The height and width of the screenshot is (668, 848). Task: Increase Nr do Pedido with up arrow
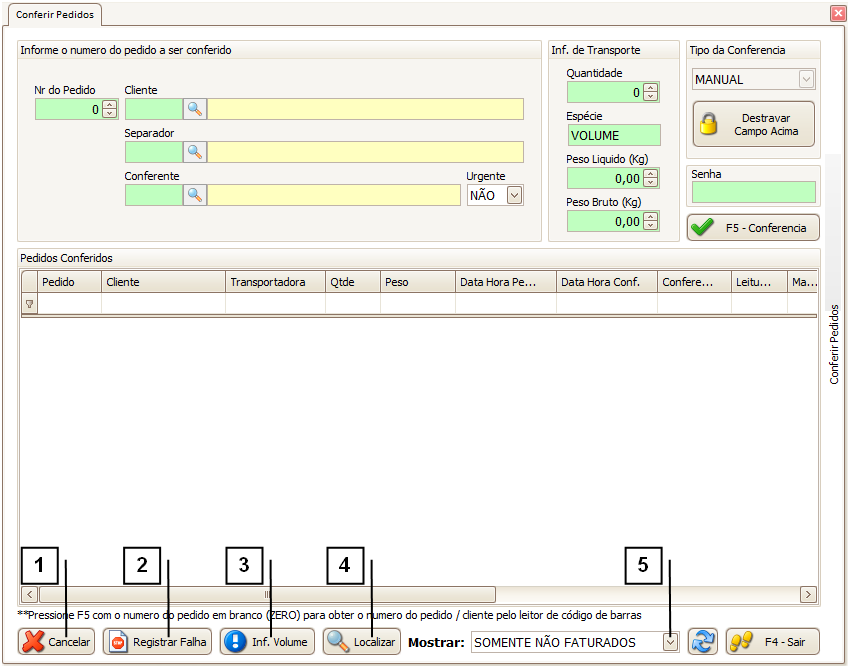pos(110,105)
